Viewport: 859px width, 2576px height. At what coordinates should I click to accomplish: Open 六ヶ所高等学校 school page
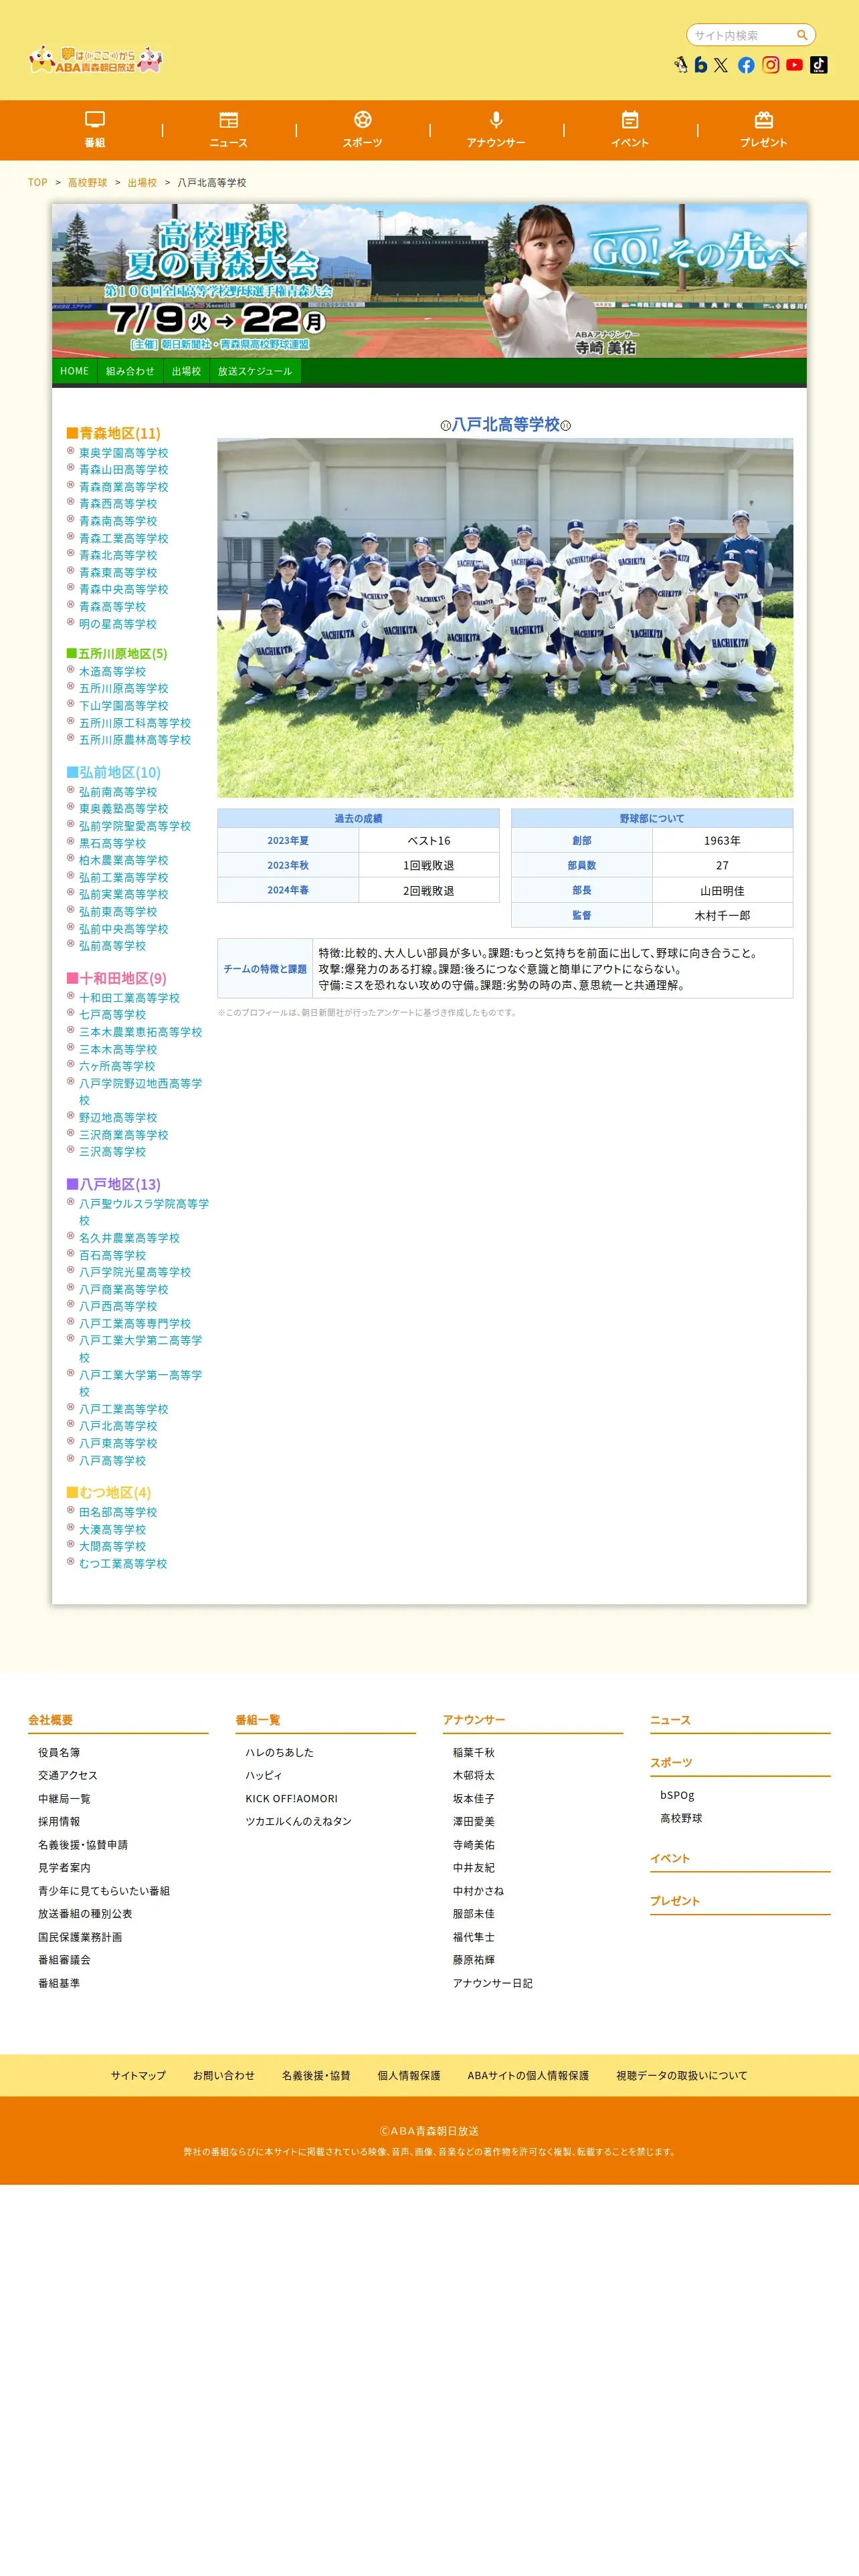[x=117, y=1066]
